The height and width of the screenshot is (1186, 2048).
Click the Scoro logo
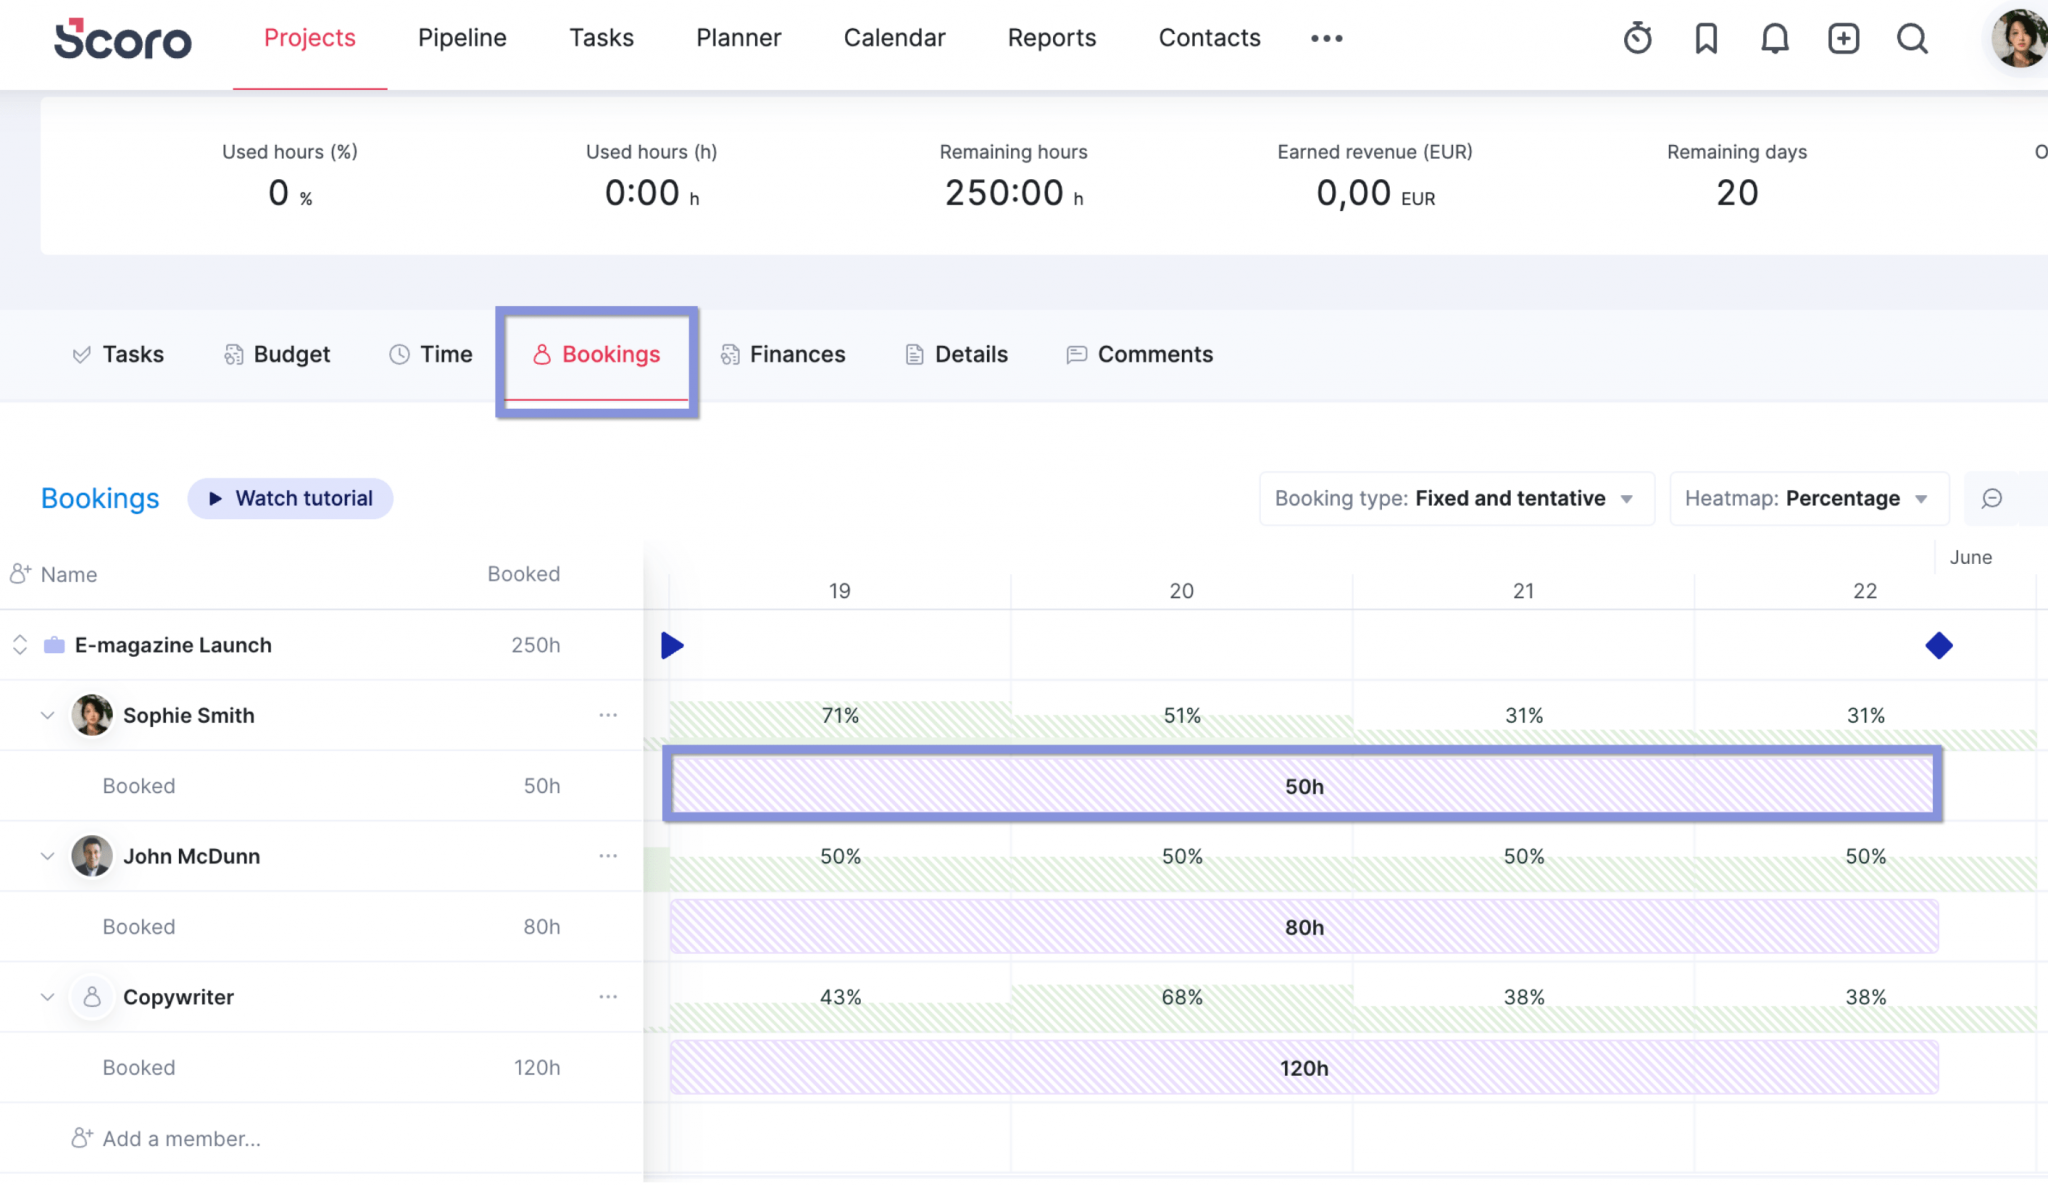(122, 40)
